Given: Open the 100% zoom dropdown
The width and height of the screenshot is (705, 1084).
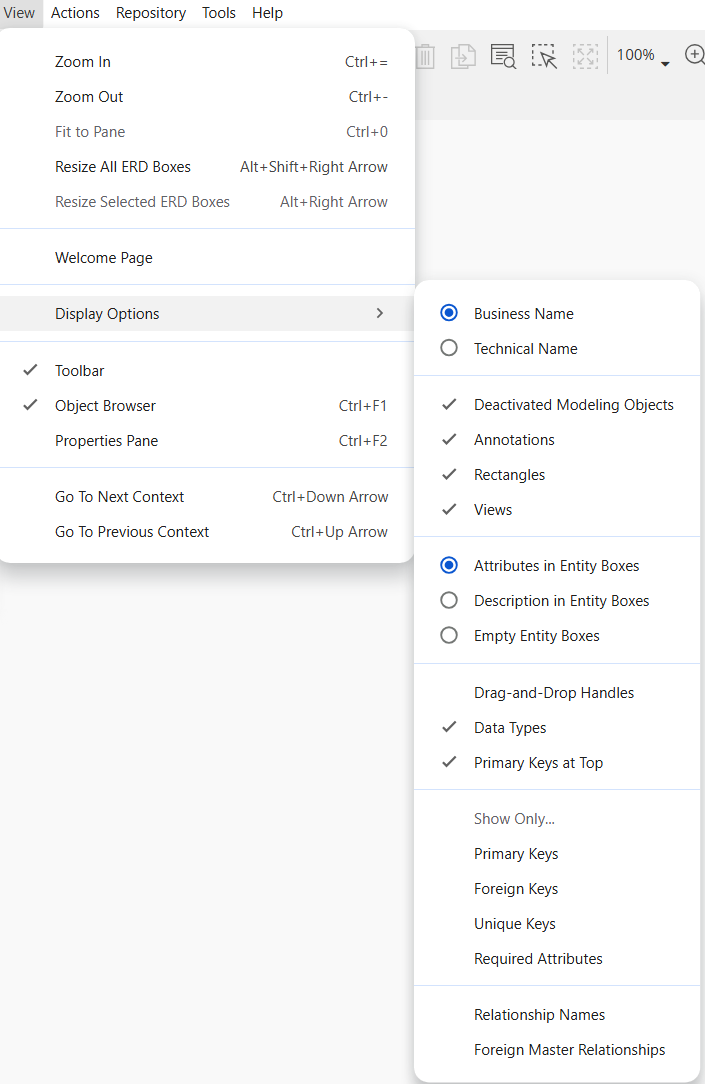Looking at the screenshot, I should click(x=641, y=56).
